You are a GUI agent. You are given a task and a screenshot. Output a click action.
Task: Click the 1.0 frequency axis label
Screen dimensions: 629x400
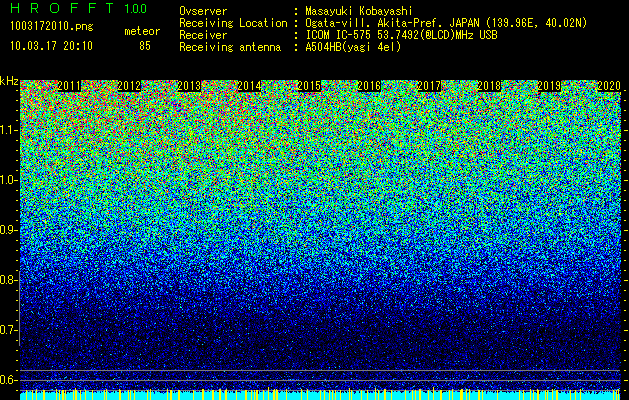[x=8, y=180]
